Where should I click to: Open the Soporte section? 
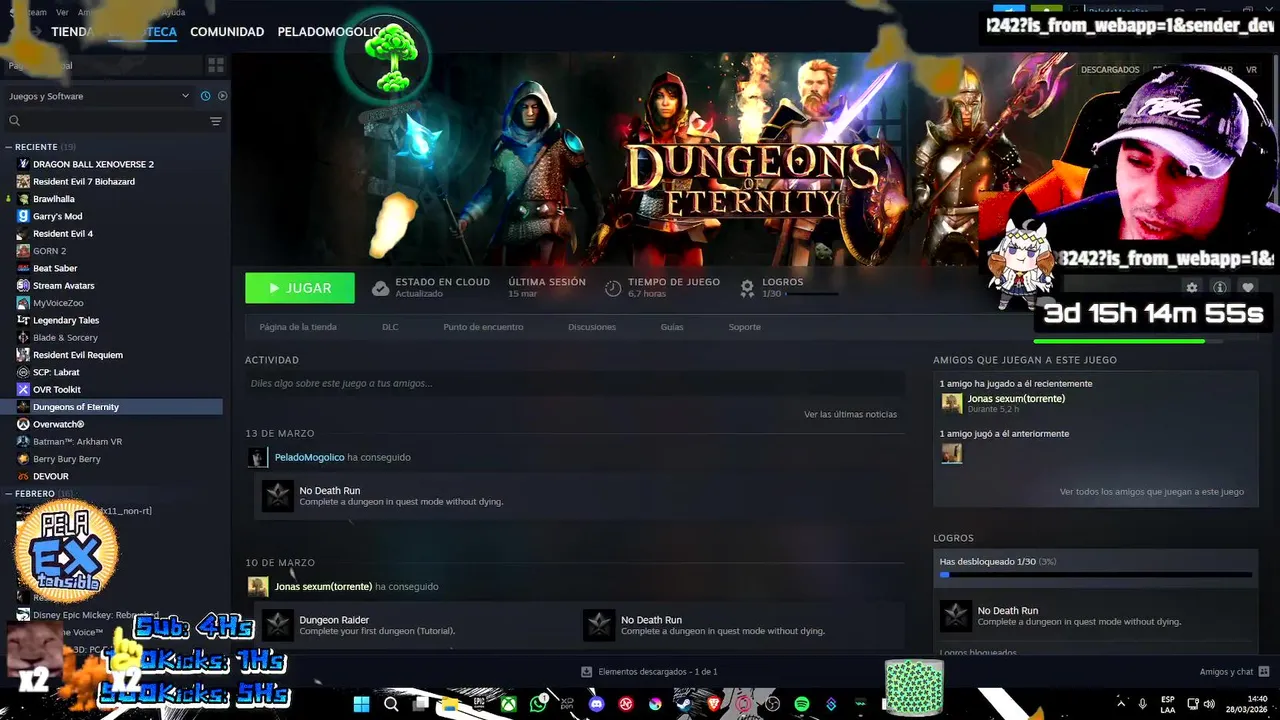tap(745, 327)
